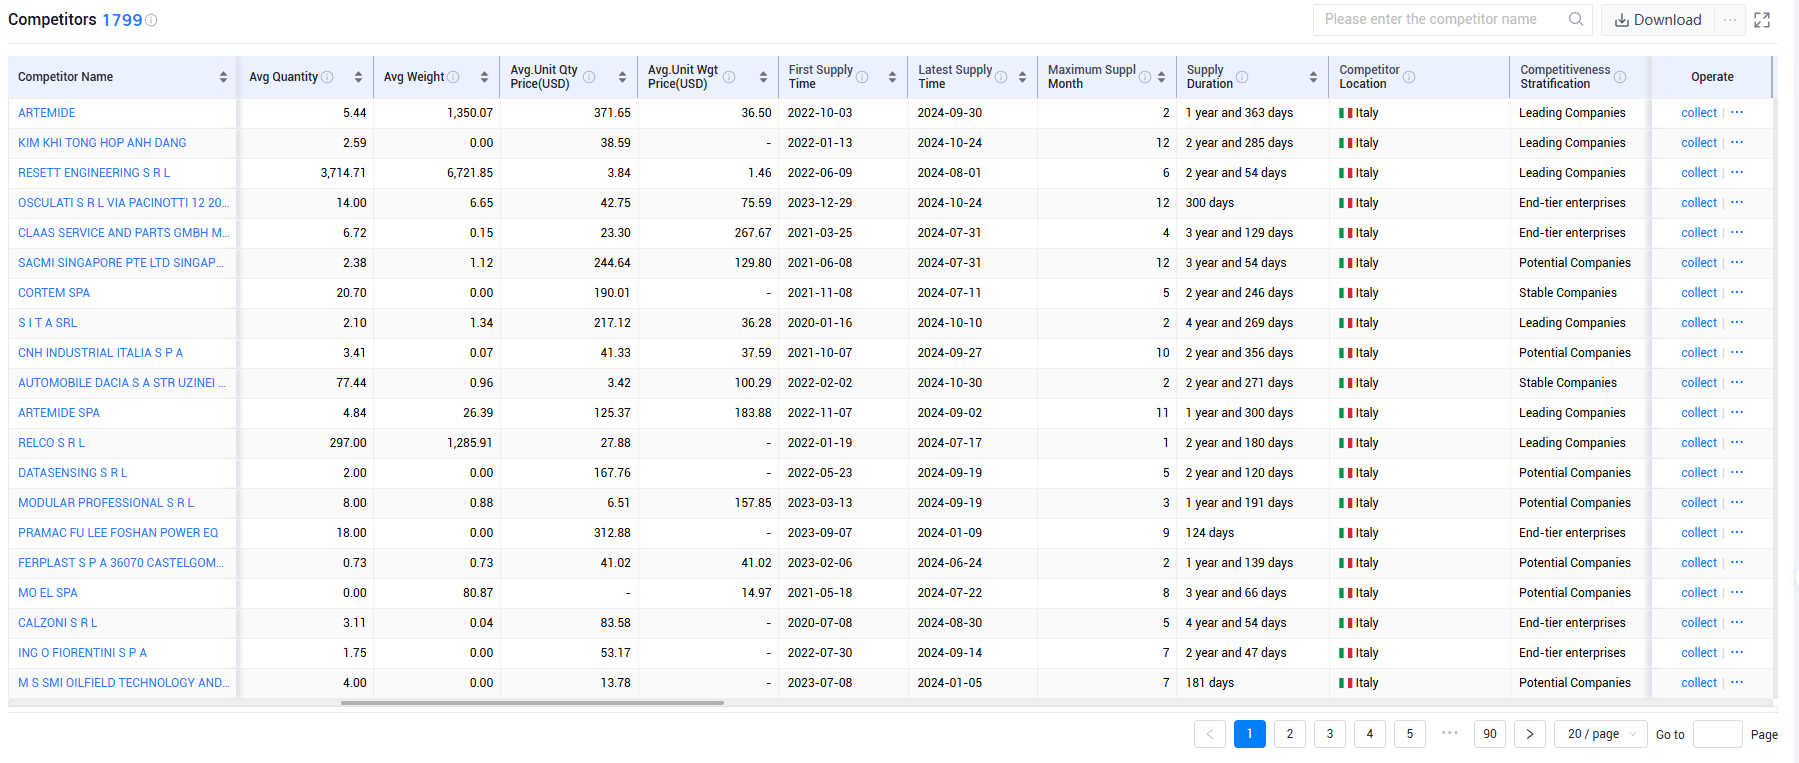Click the Go to page input box
Image resolution: width=1799 pixels, height=763 pixels.
coord(1718,734)
